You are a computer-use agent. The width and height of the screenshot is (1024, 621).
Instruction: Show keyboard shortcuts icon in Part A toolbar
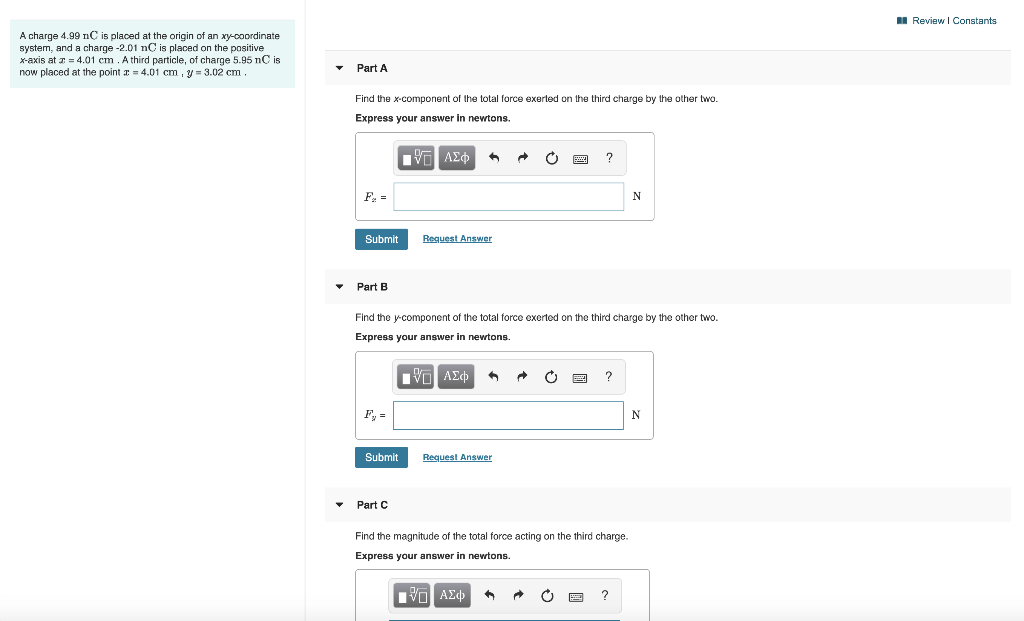point(581,159)
